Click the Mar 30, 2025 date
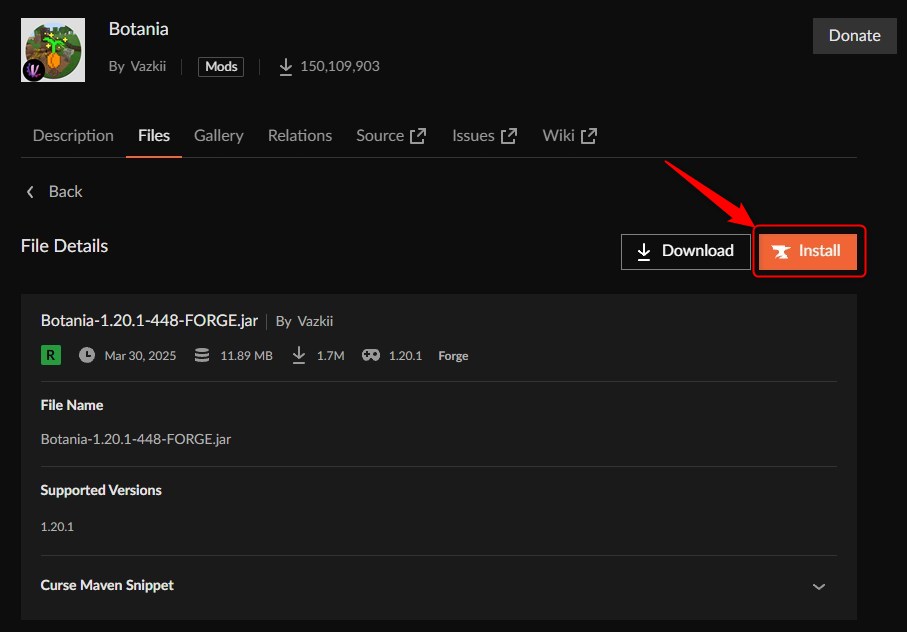The height and width of the screenshot is (632, 907). pos(141,356)
